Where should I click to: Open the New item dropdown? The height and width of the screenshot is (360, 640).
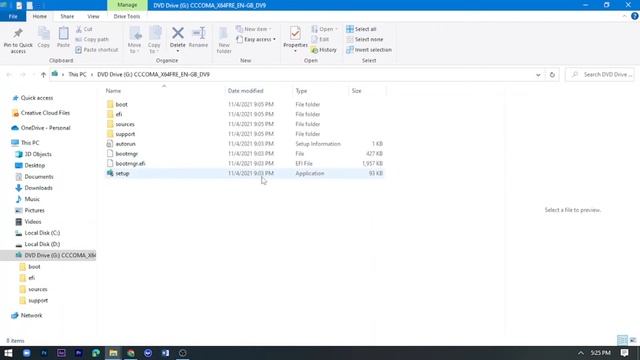point(253,29)
